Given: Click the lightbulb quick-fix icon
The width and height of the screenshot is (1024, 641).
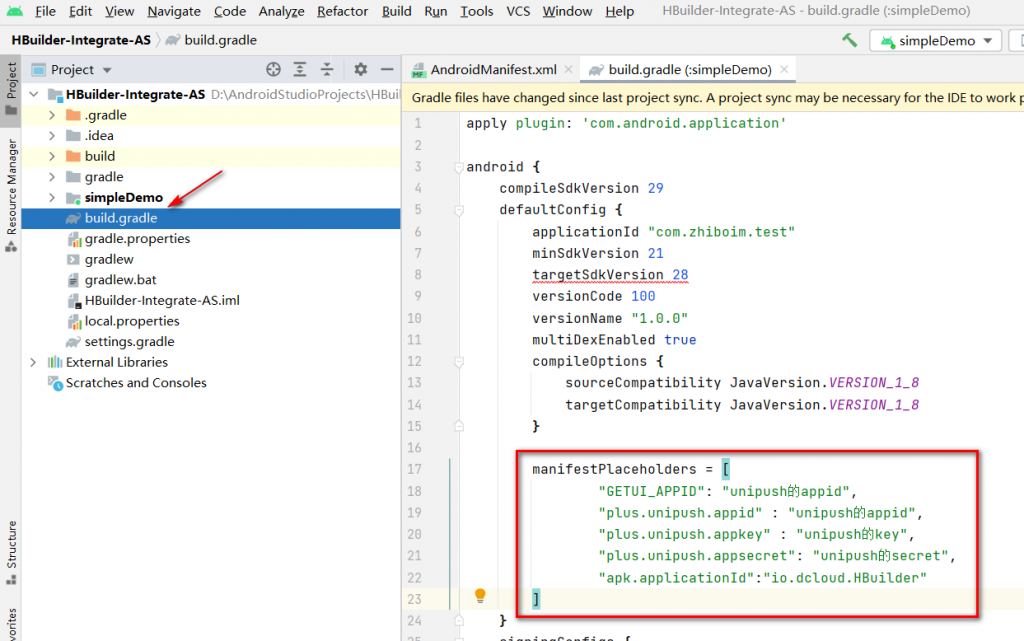Looking at the screenshot, I should point(480,595).
